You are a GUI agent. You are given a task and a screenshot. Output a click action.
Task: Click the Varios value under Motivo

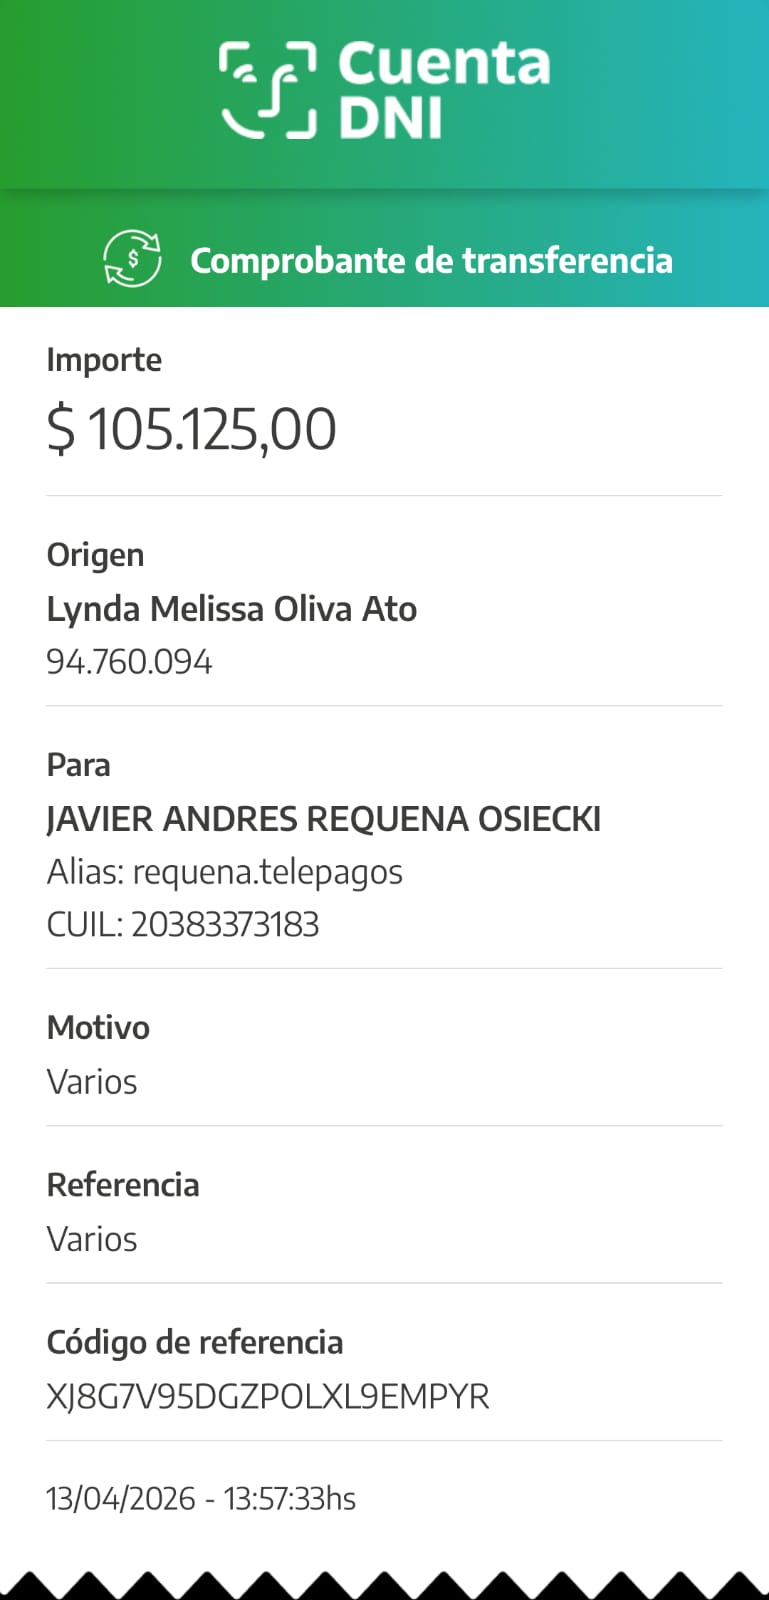tap(92, 1081)
